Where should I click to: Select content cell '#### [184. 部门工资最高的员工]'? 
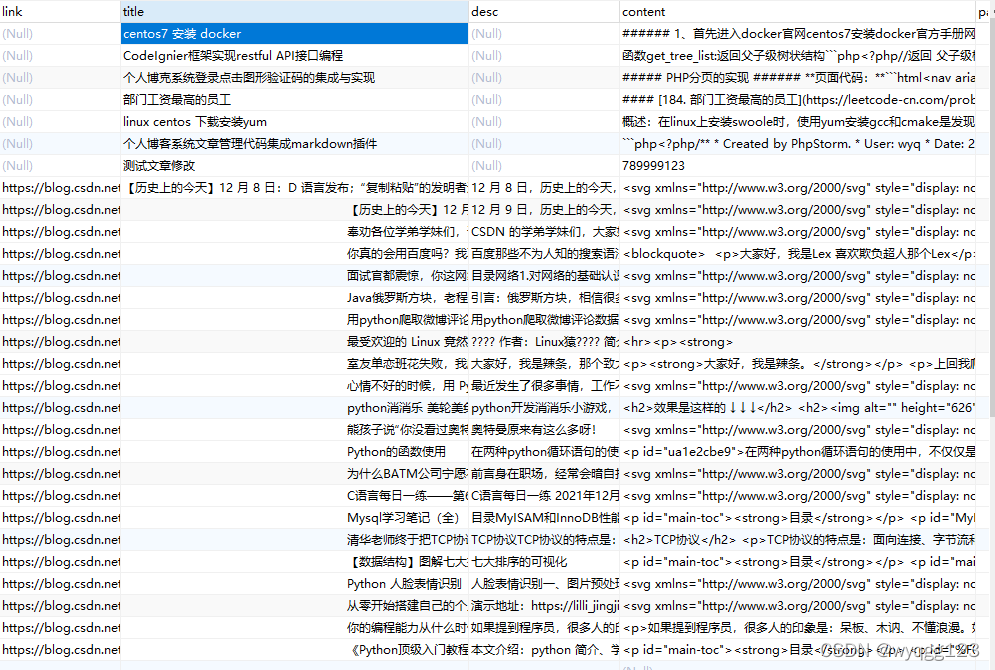[798, 100]
